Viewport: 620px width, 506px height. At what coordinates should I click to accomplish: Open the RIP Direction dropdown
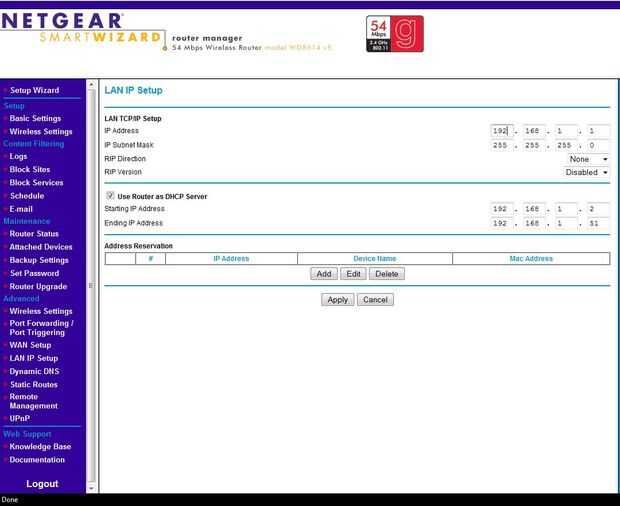click(x=588, y=159)
